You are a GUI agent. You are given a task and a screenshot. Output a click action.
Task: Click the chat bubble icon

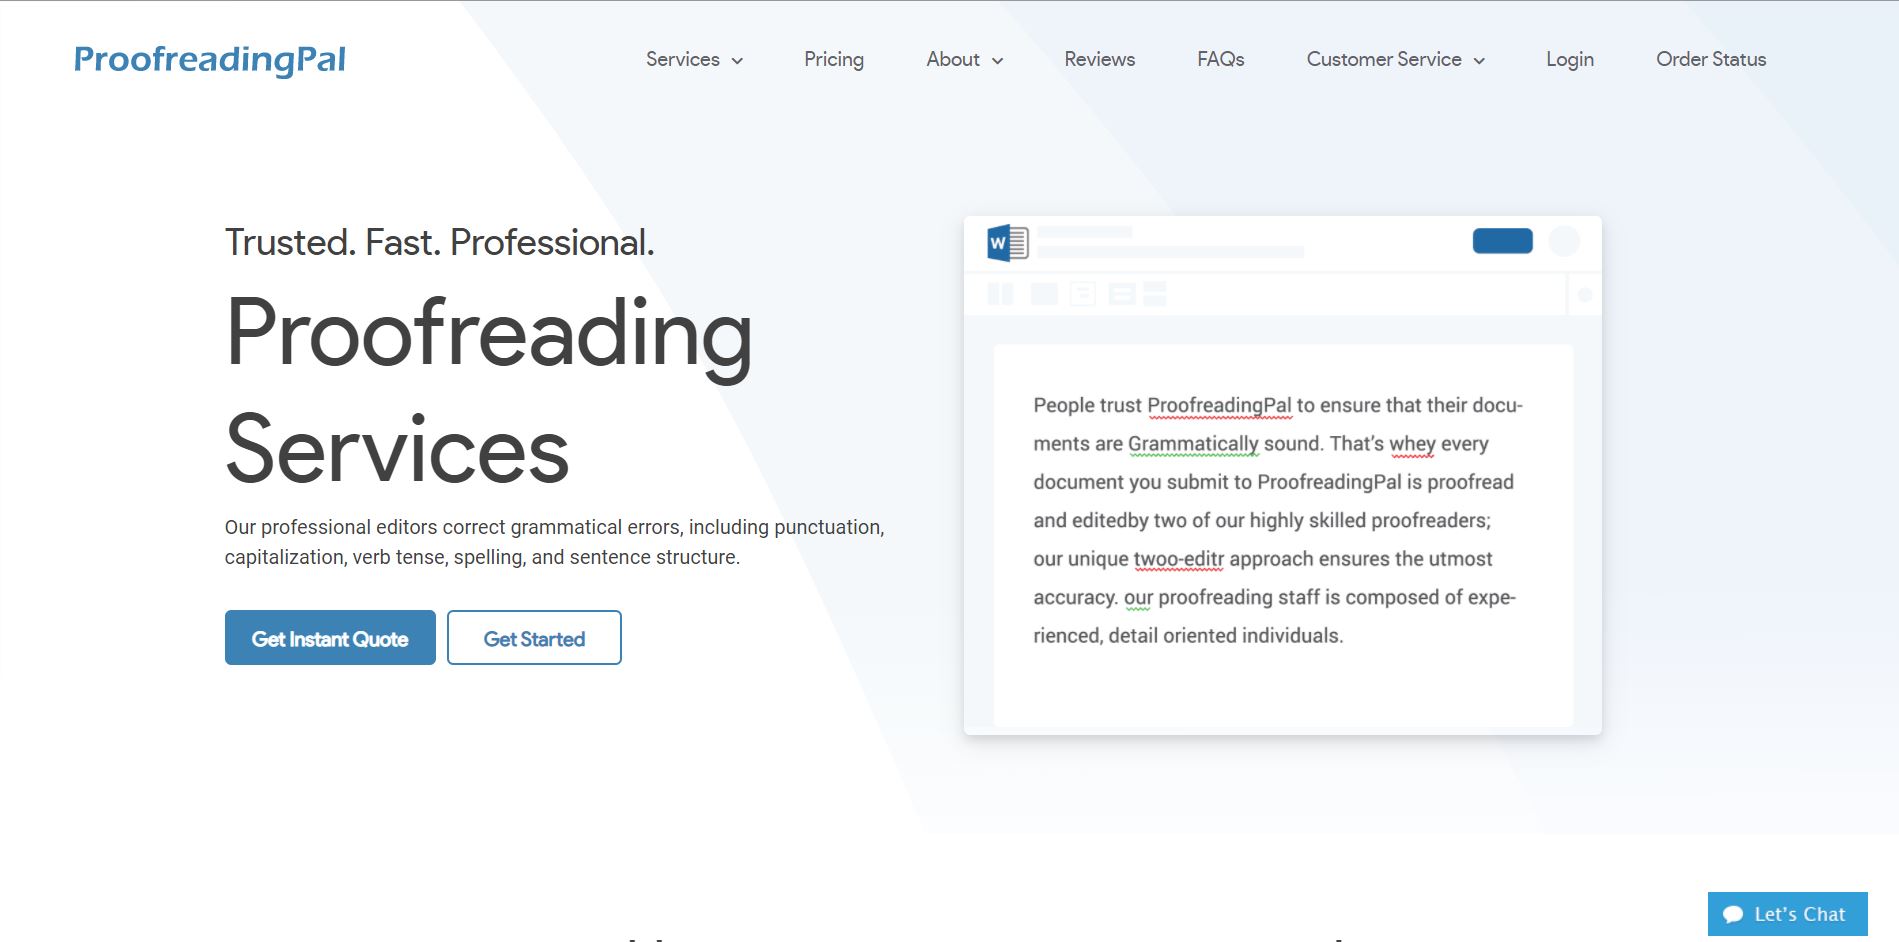(1734, 915)
